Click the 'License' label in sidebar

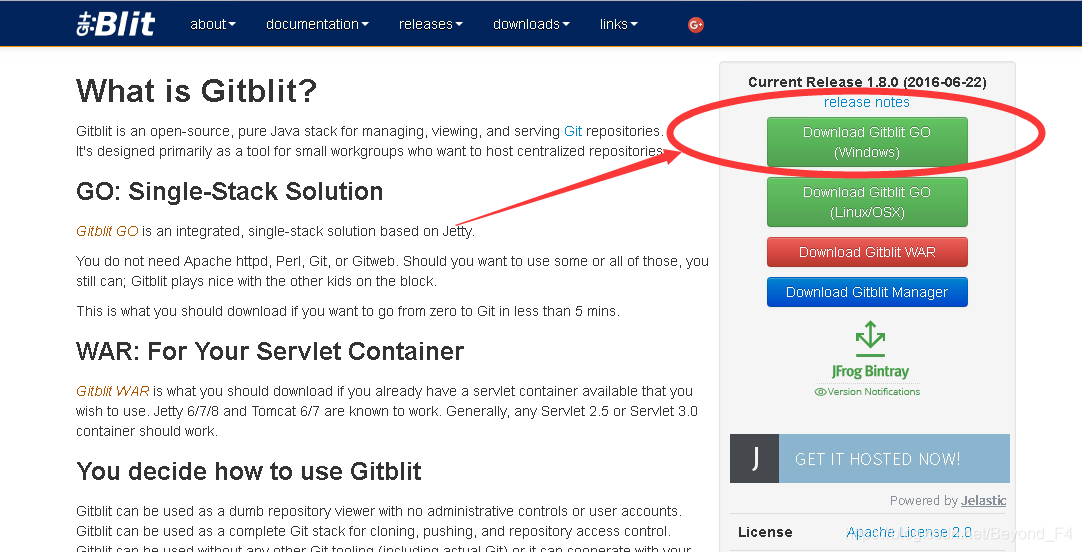pos(765,532)
